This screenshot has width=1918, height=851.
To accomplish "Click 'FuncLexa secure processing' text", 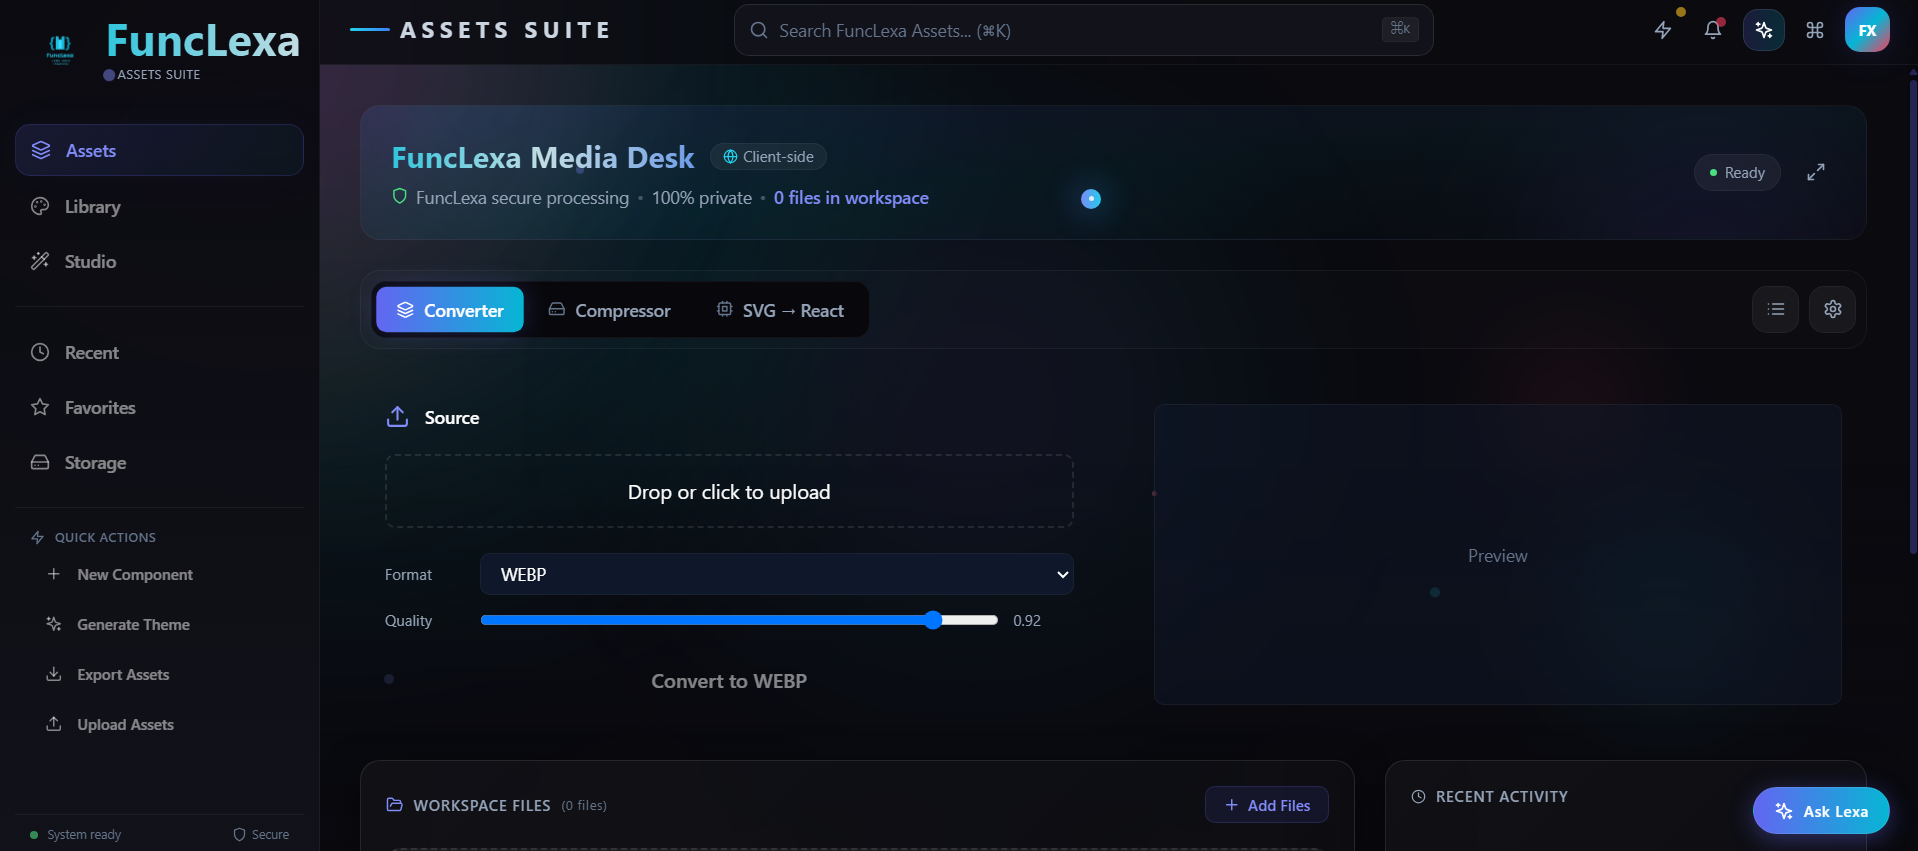I will pos(522,198).
